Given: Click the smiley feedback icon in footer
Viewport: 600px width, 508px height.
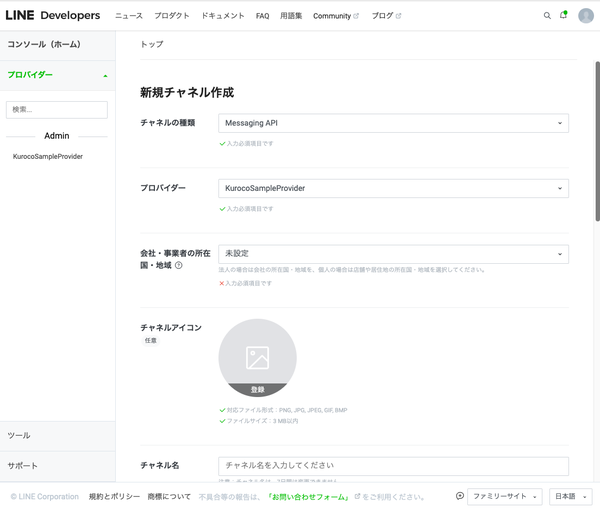Looking at the screenshot, I should pos(460,496).
